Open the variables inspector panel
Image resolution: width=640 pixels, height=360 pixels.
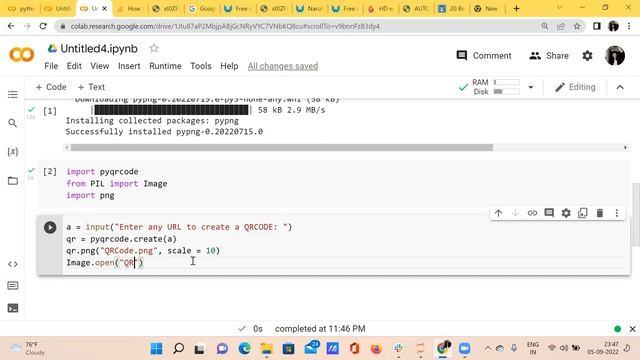[x=13, y=151]
